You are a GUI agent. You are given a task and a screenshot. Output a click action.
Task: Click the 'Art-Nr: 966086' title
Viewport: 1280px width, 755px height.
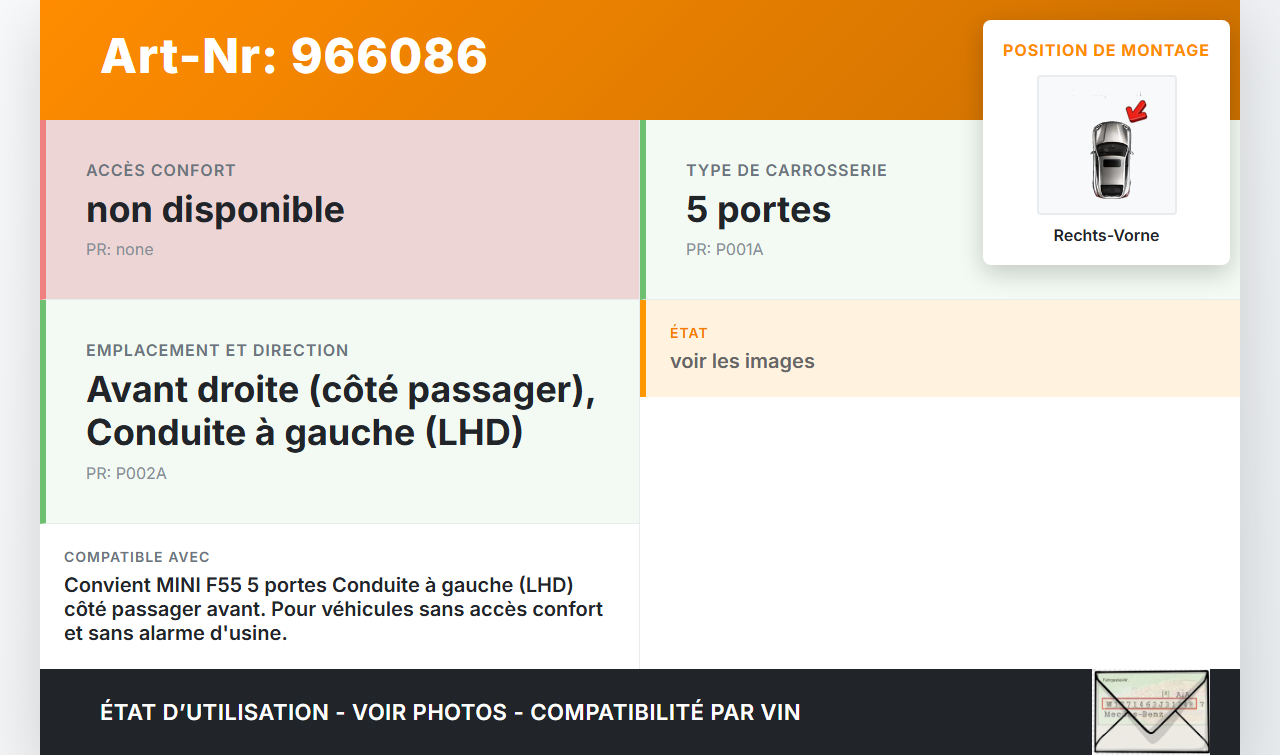pyautogui.click(x=294, y=56)
